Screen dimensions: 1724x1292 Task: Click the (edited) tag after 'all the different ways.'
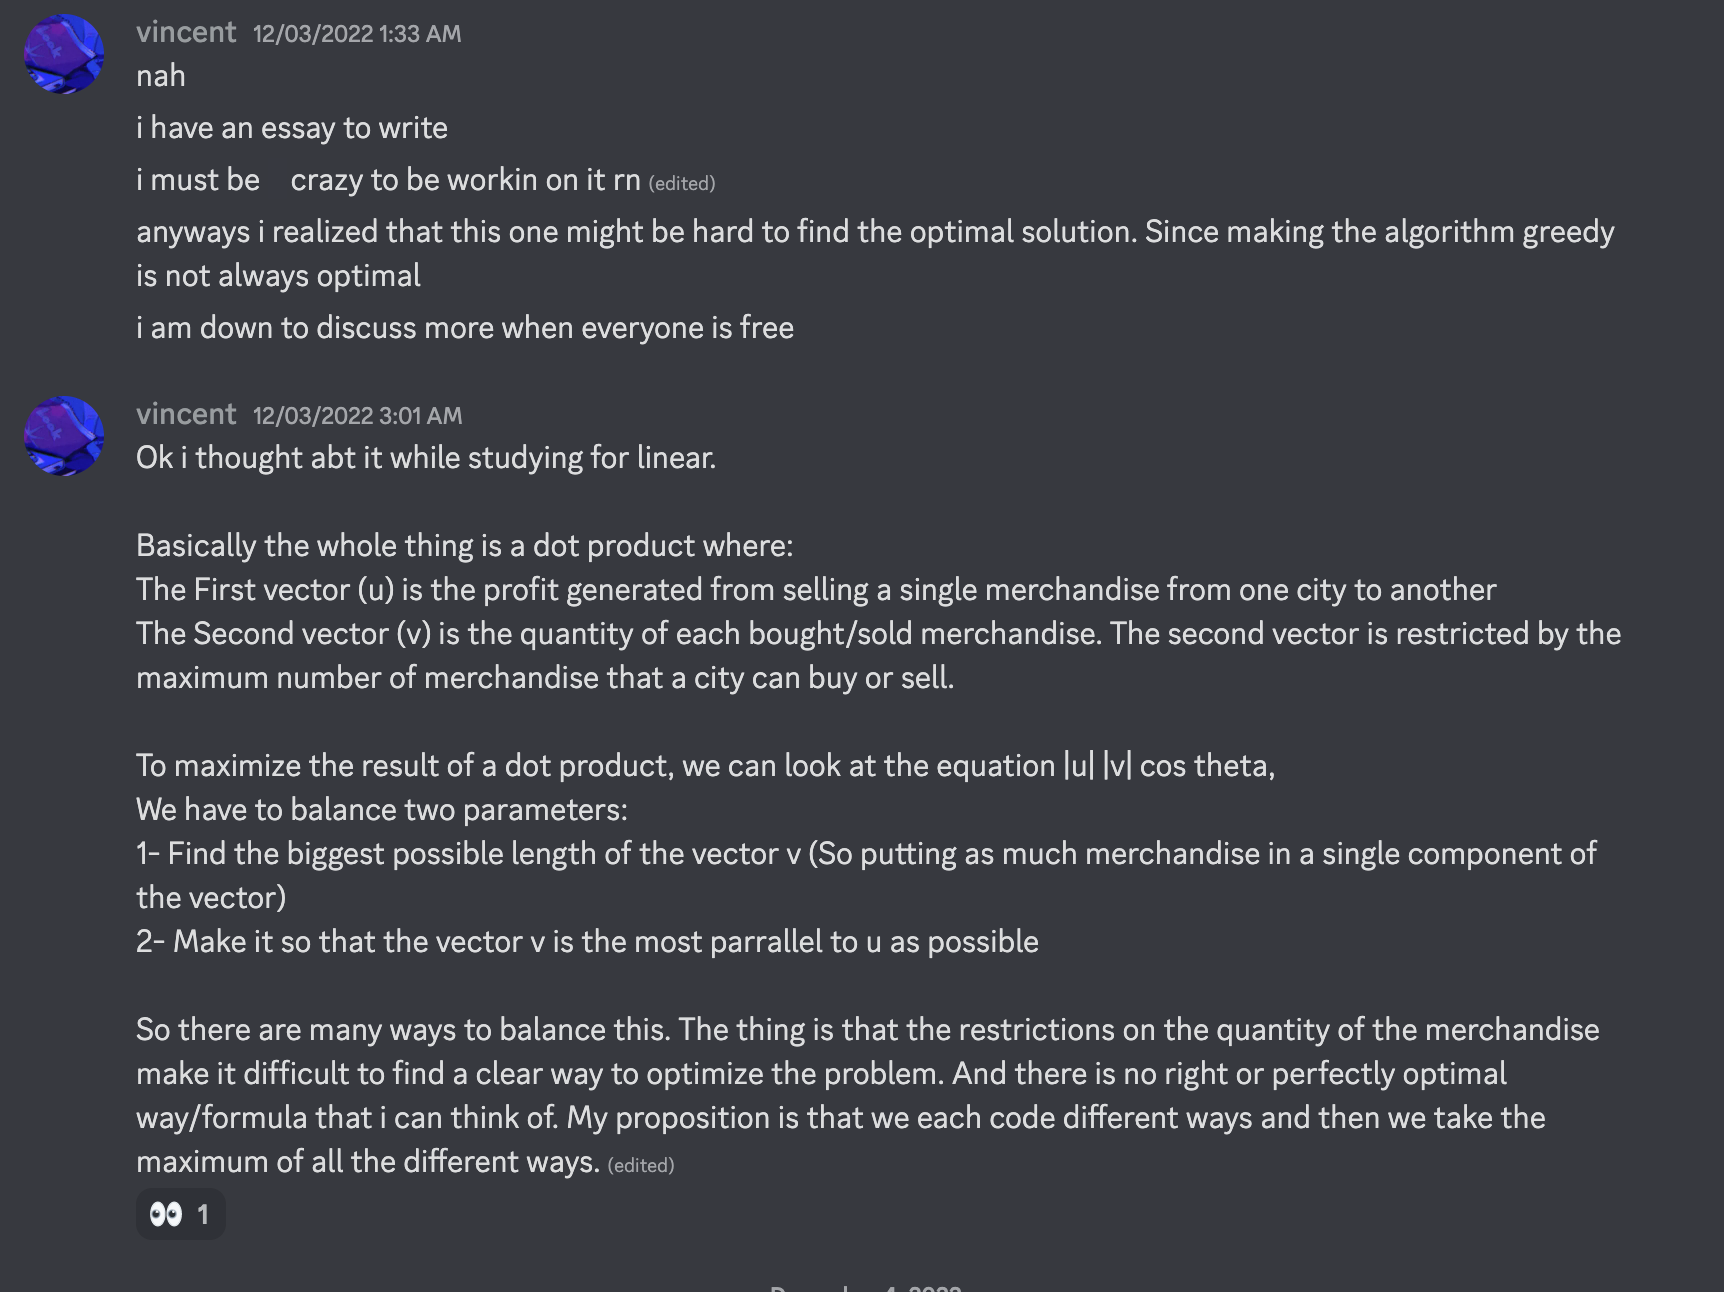[x=641, y=1166]
